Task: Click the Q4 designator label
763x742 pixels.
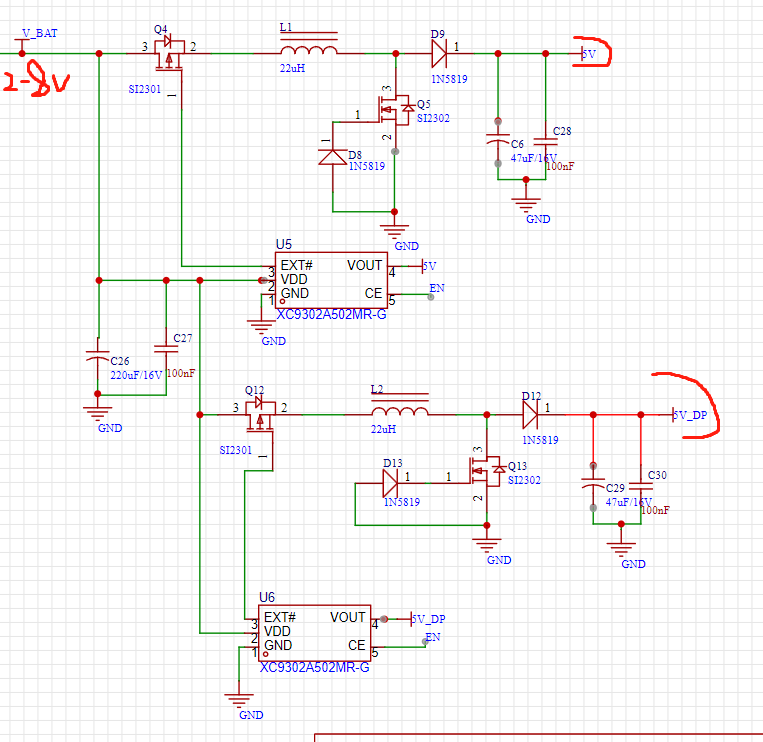Action: pyautogui.click(x=161, y=29)
